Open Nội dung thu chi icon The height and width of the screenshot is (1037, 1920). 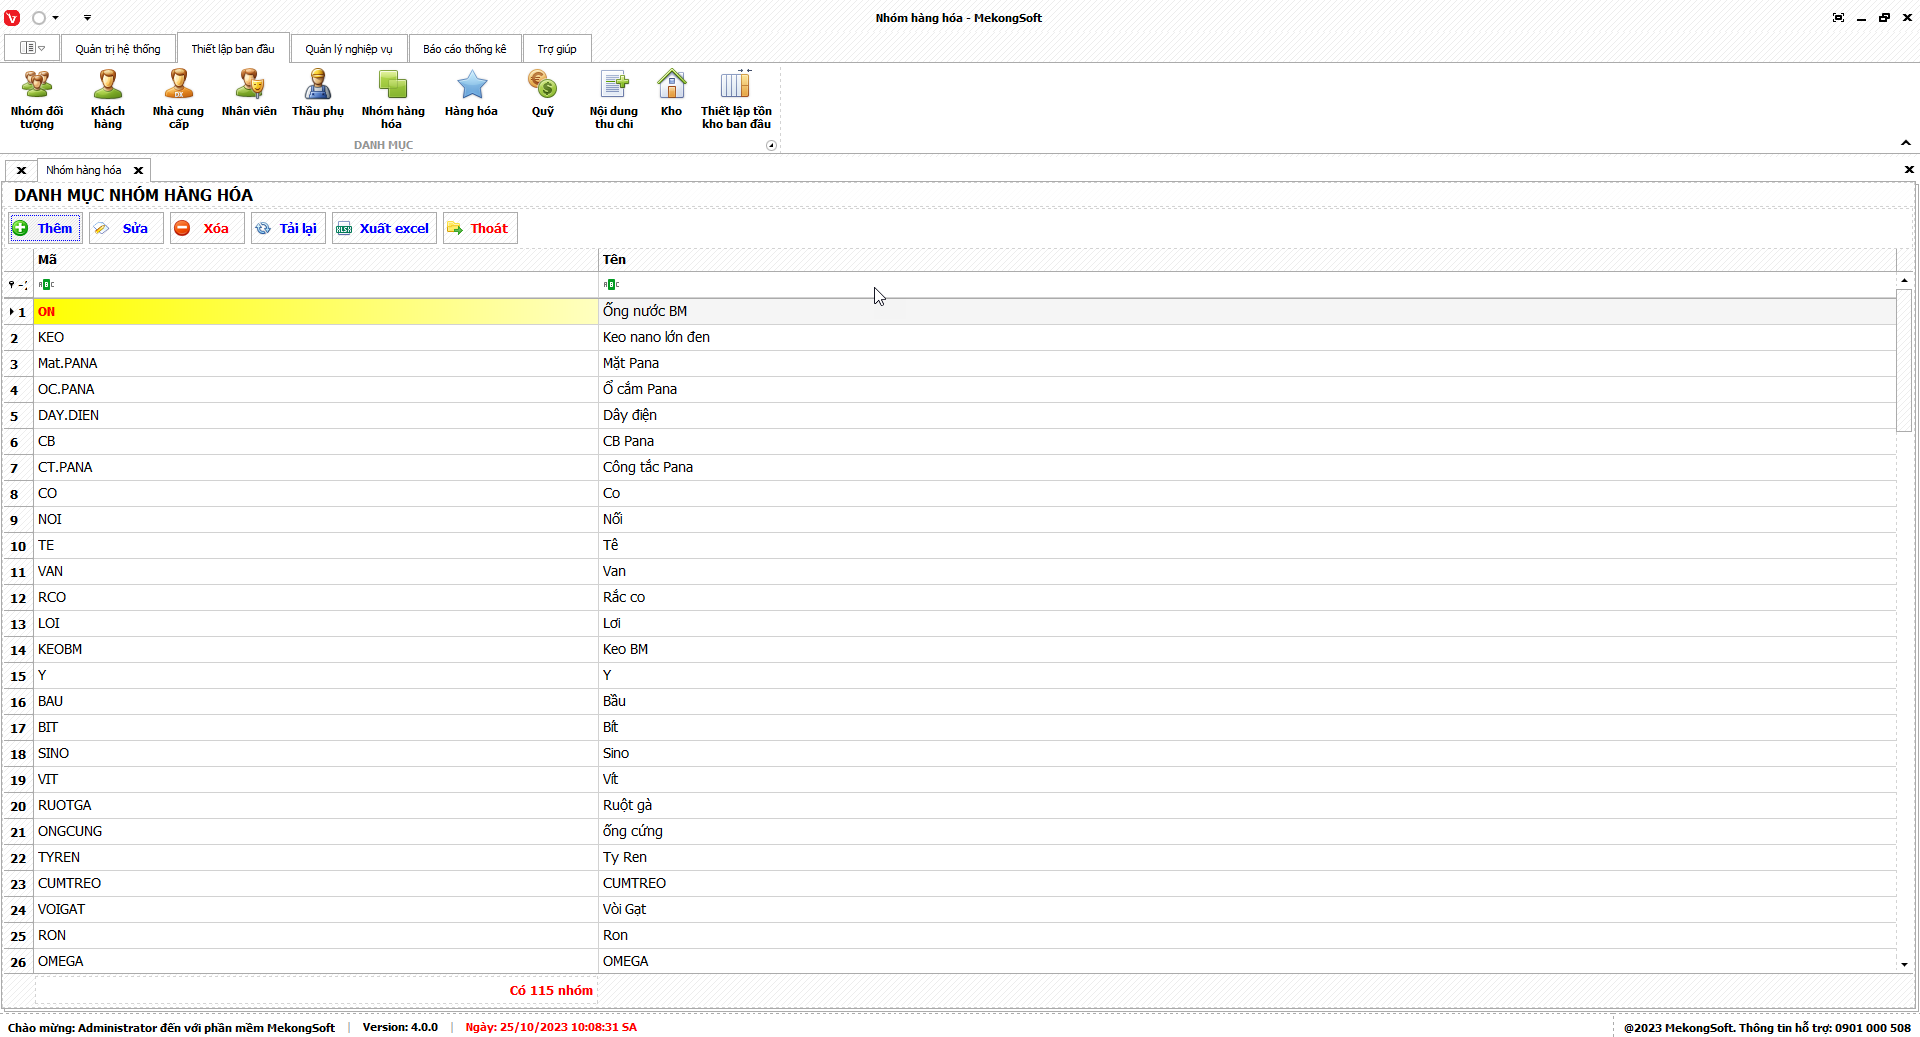(x=613, y=99)
